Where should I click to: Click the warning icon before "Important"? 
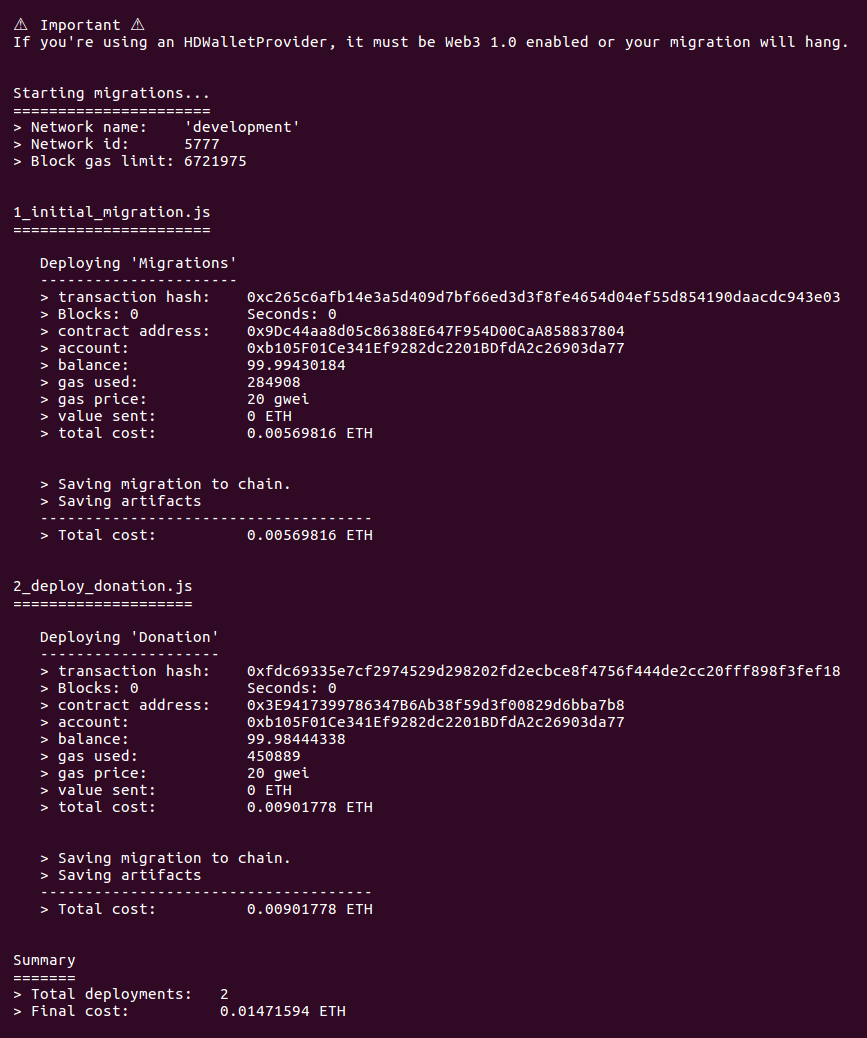tap(20, 25)
